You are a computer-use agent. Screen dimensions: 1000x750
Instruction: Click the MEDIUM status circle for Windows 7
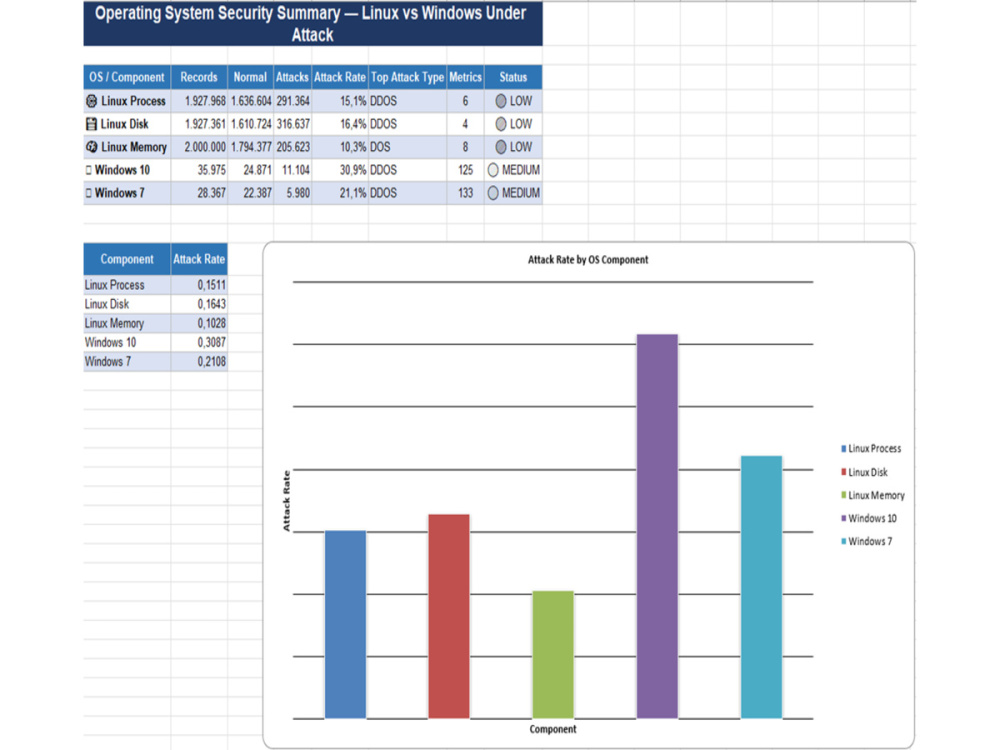pyautogui.click(x=493, y=193)
